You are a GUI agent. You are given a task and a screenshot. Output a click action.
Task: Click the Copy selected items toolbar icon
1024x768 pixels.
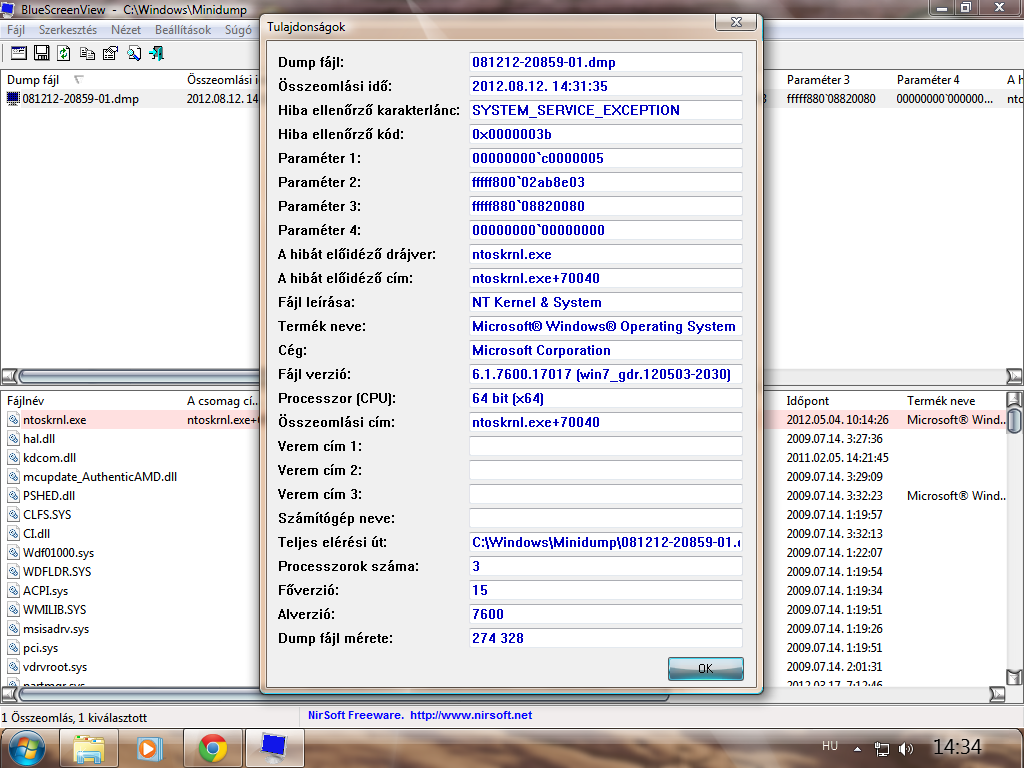[x=87, y=54]
